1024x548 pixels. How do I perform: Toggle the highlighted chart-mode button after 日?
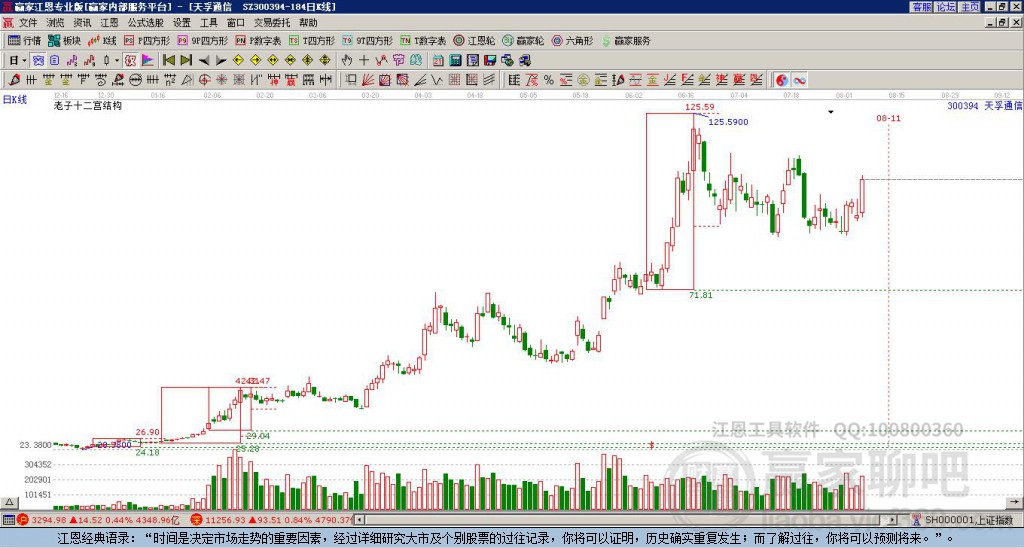point(38,61)
